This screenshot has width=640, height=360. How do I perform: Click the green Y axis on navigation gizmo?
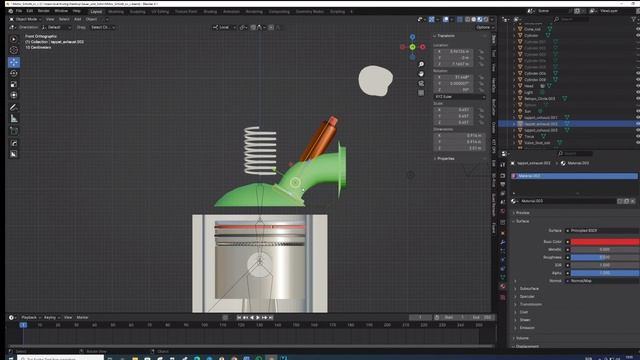(x=412, y=47)
